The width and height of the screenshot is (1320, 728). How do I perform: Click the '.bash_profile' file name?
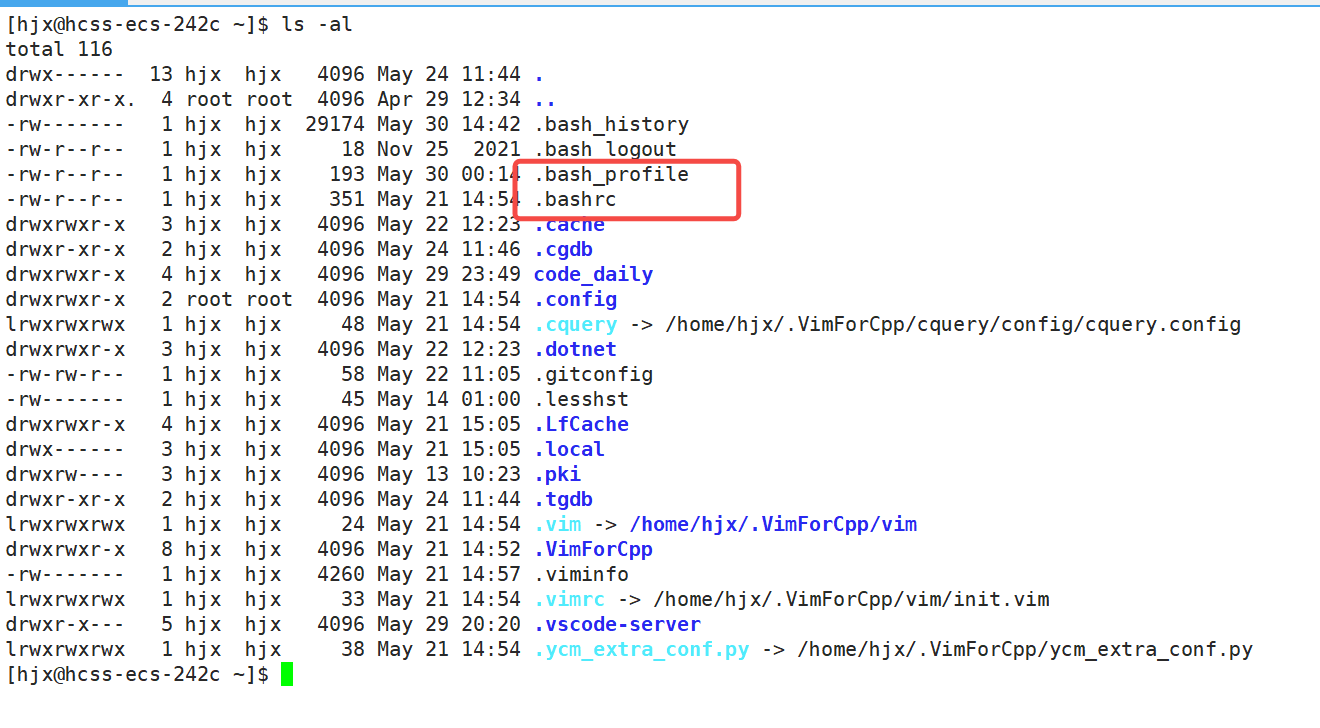[x=611, y=175]
